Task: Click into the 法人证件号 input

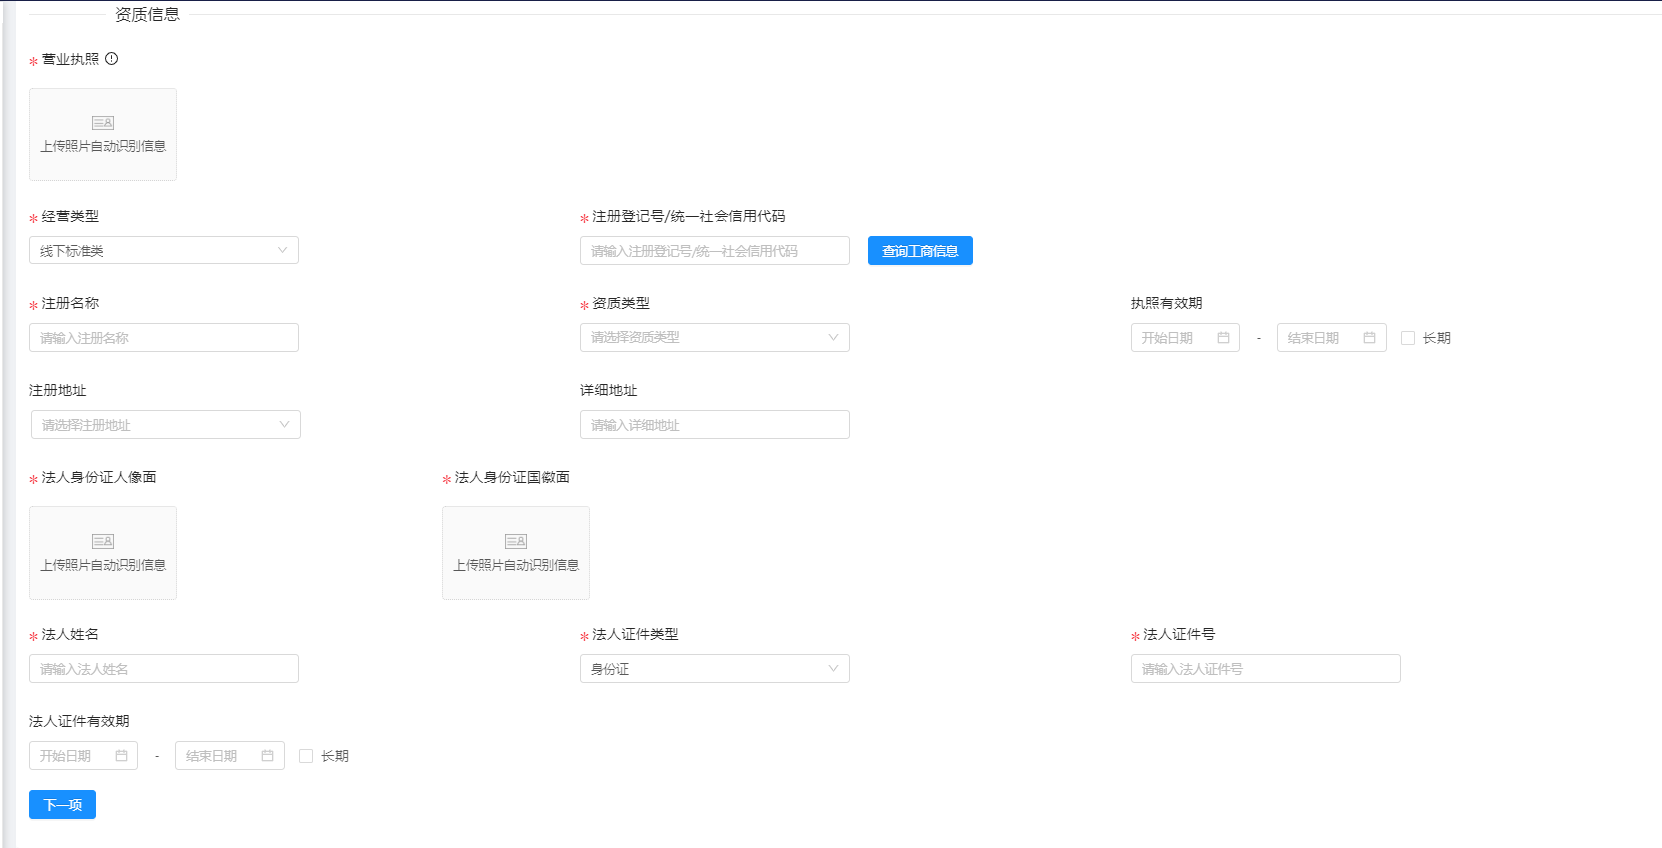Action: 1265,669
